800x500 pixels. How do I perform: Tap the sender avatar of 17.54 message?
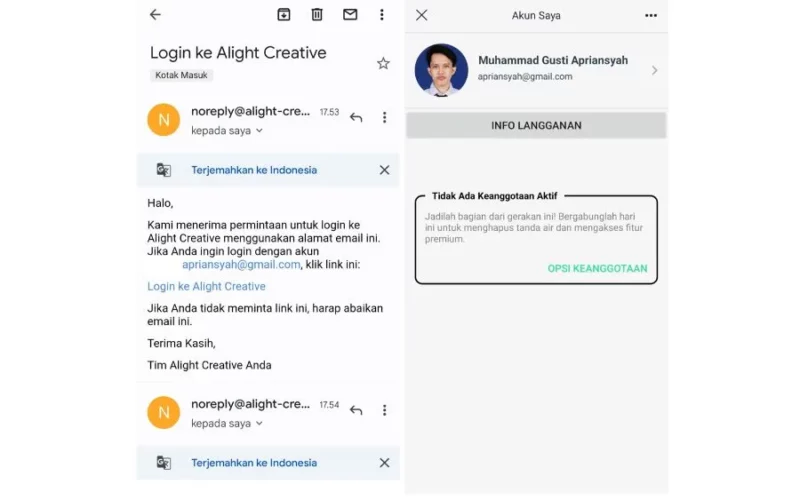coord(164,412)
